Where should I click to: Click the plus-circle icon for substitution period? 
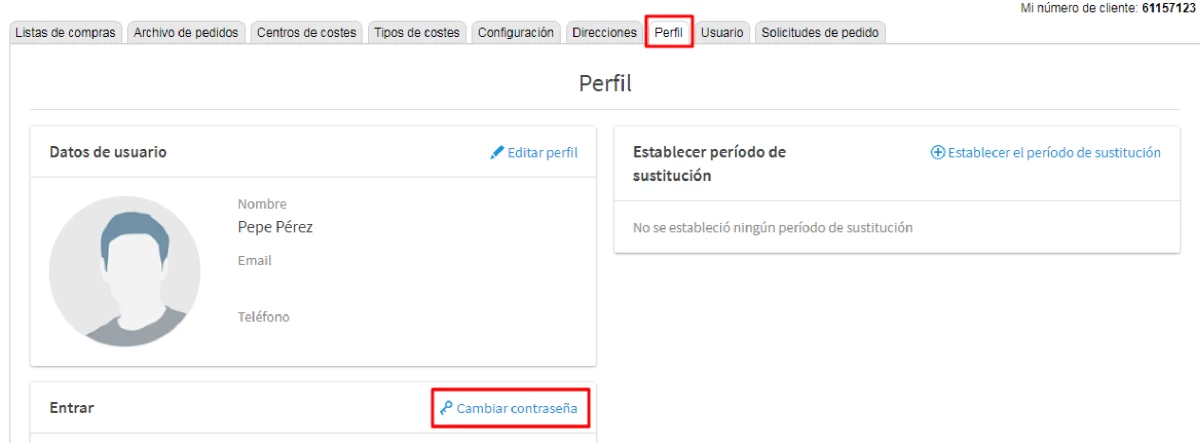pos(938,153)
